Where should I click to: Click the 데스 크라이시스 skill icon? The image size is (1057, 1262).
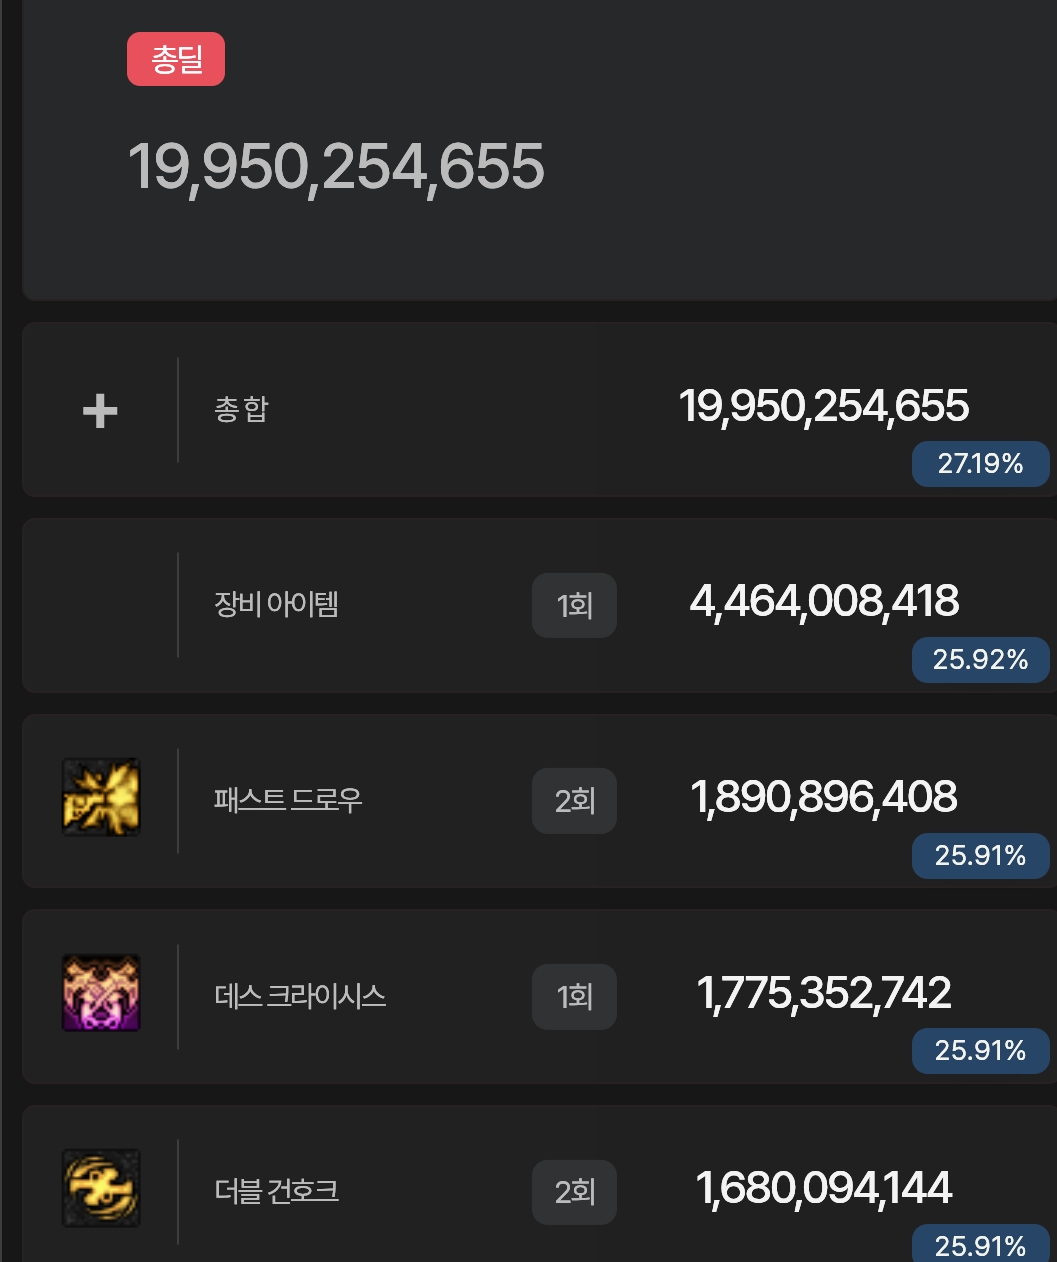(x=101, y=993)
